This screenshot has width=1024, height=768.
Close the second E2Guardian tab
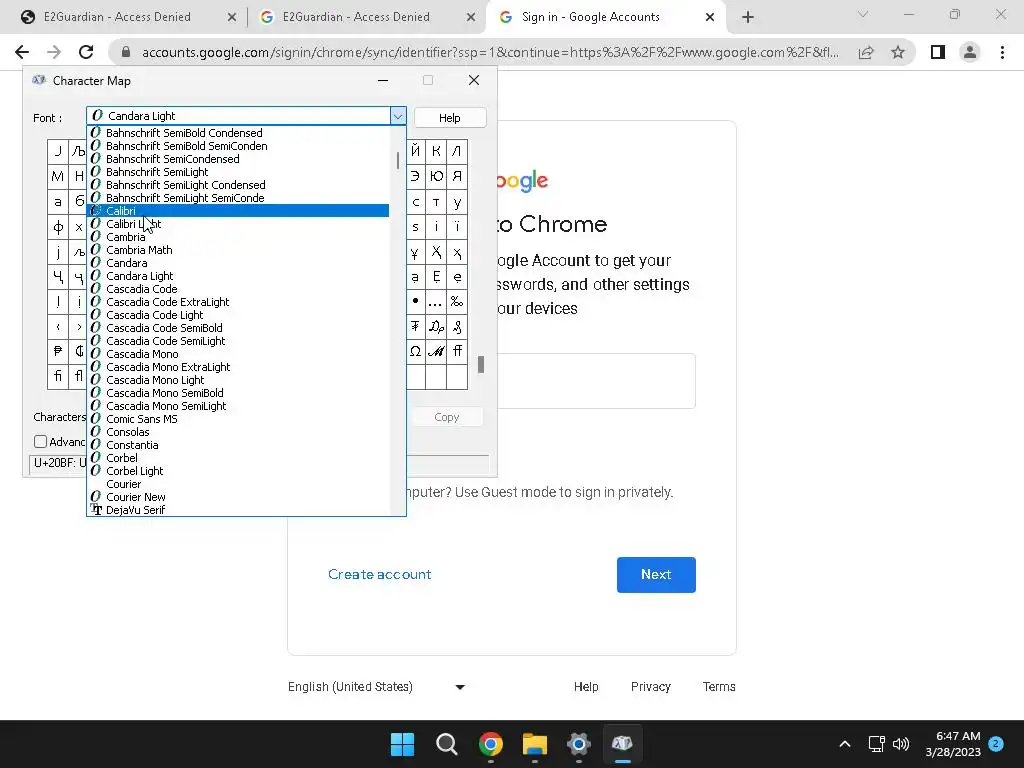tap(471, 18)
